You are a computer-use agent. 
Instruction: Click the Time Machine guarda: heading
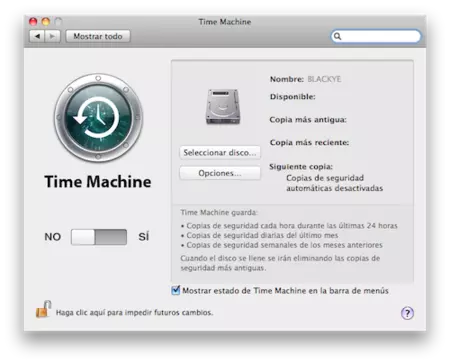219,212
